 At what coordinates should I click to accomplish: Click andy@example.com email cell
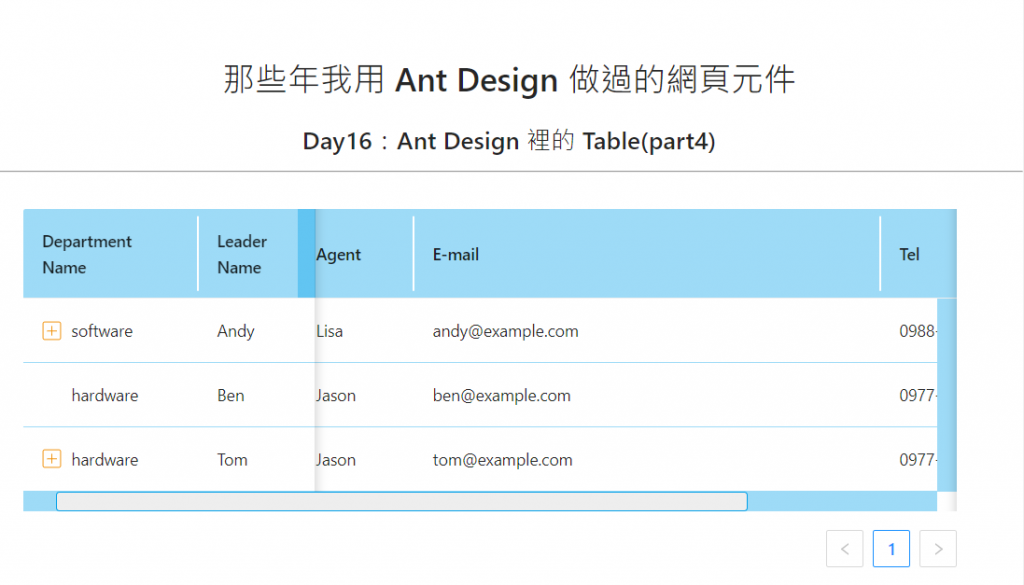[x=647, y=331]
